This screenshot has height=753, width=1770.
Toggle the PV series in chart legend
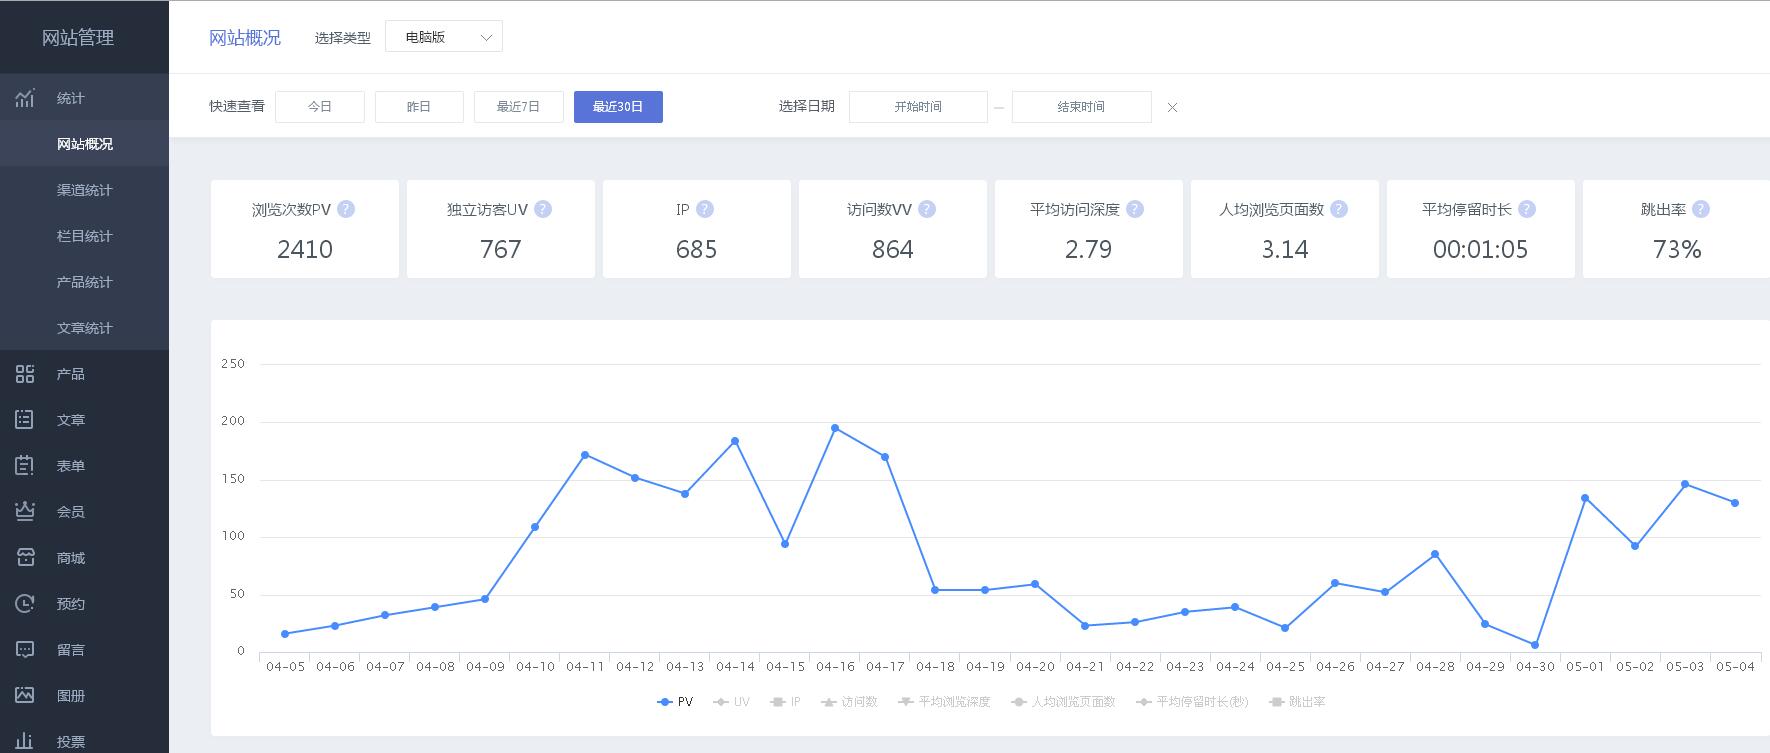pos(675,702)
